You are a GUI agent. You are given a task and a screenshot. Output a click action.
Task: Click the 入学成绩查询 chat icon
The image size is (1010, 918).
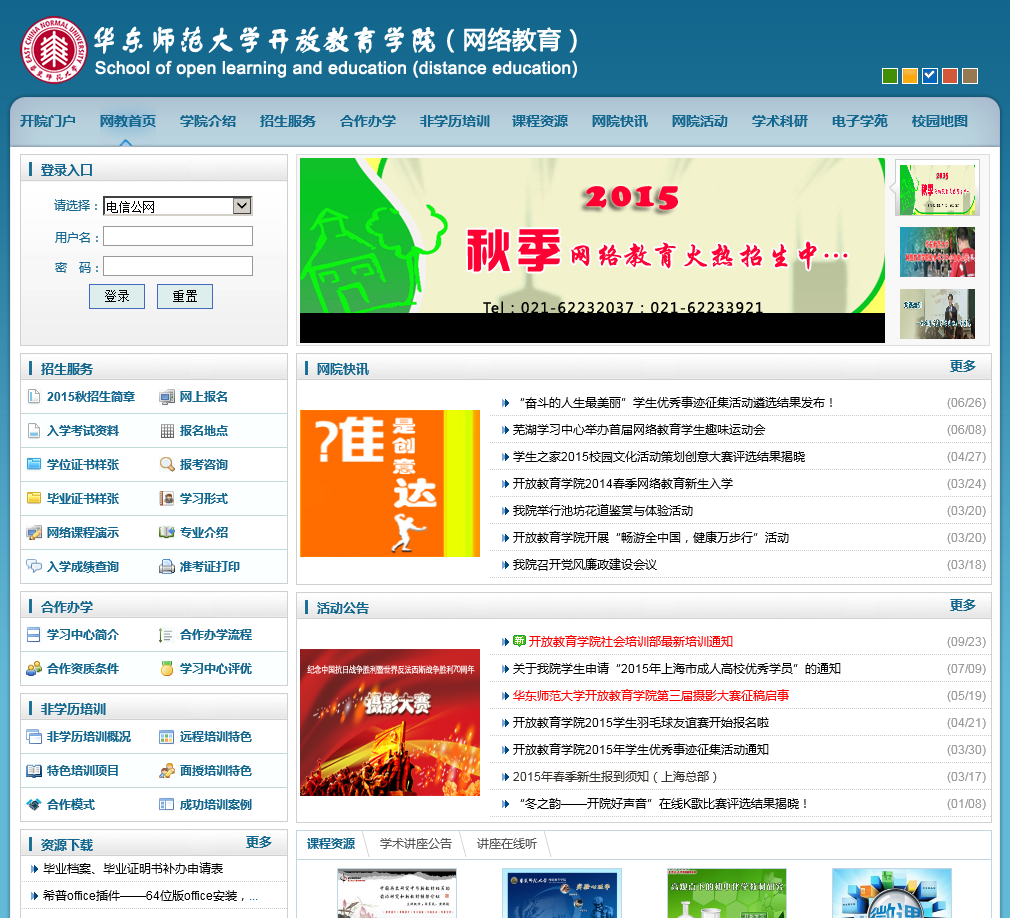click(x=33, y=566)
